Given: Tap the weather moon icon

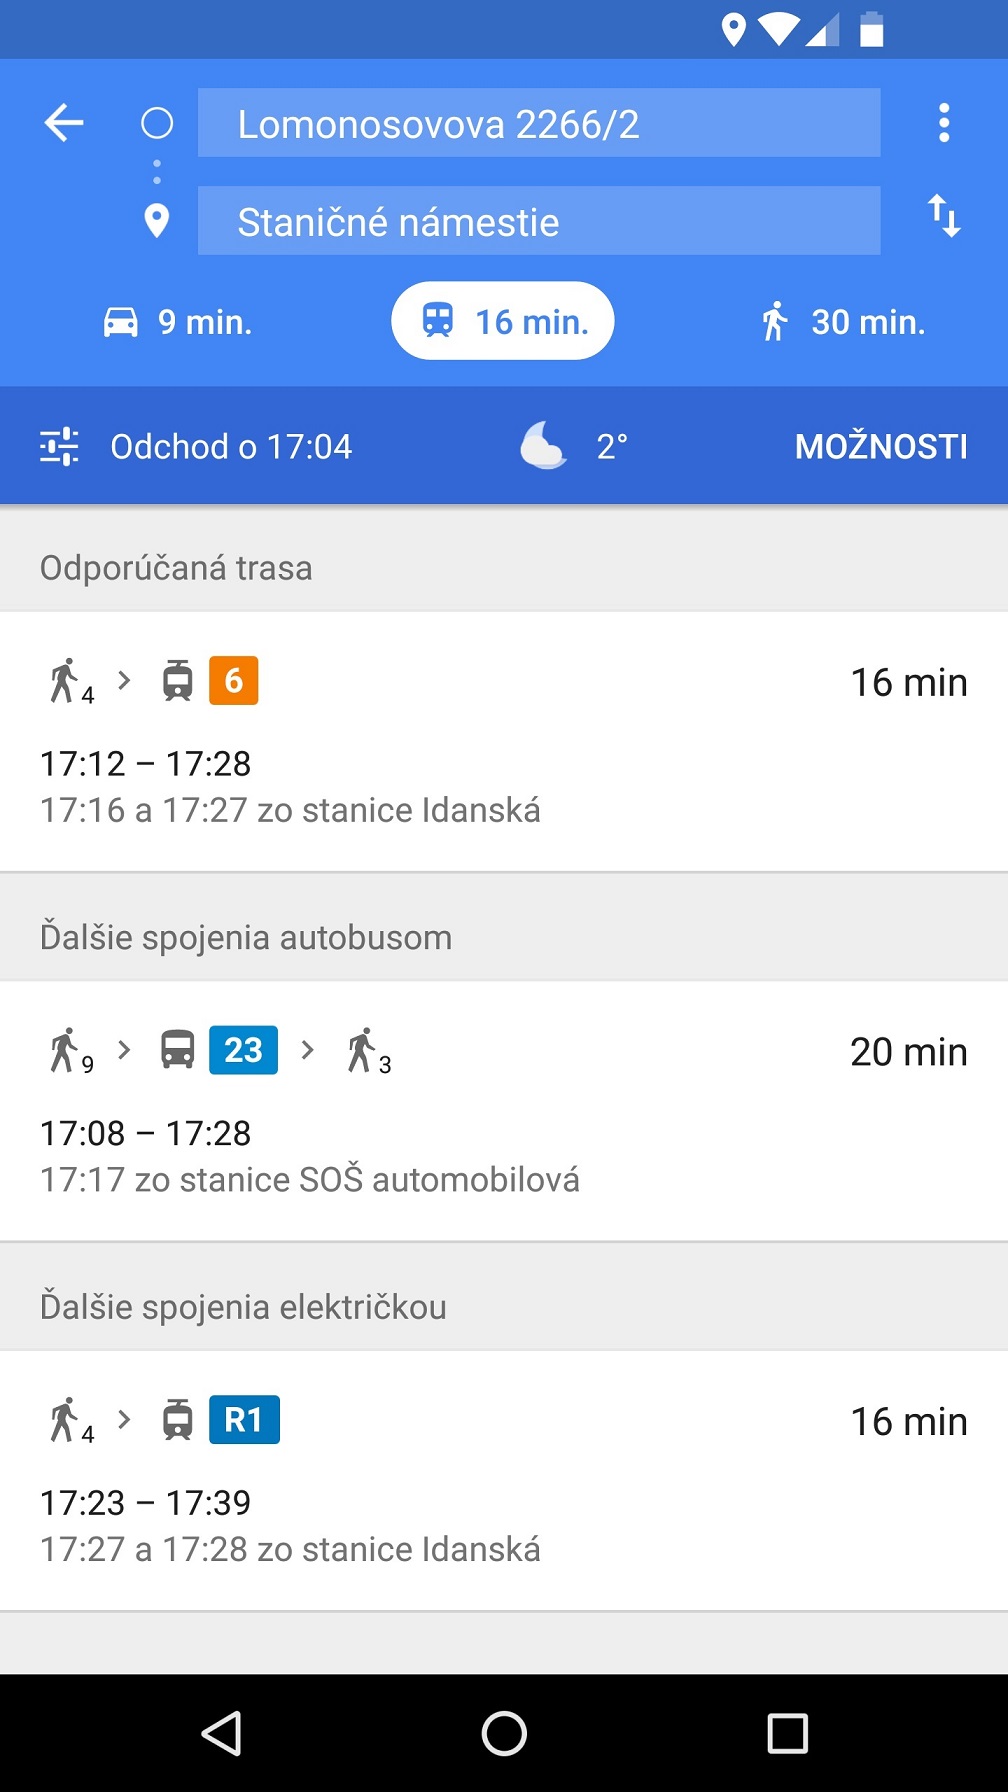Looking at the screenshot, I should point(543,445).
